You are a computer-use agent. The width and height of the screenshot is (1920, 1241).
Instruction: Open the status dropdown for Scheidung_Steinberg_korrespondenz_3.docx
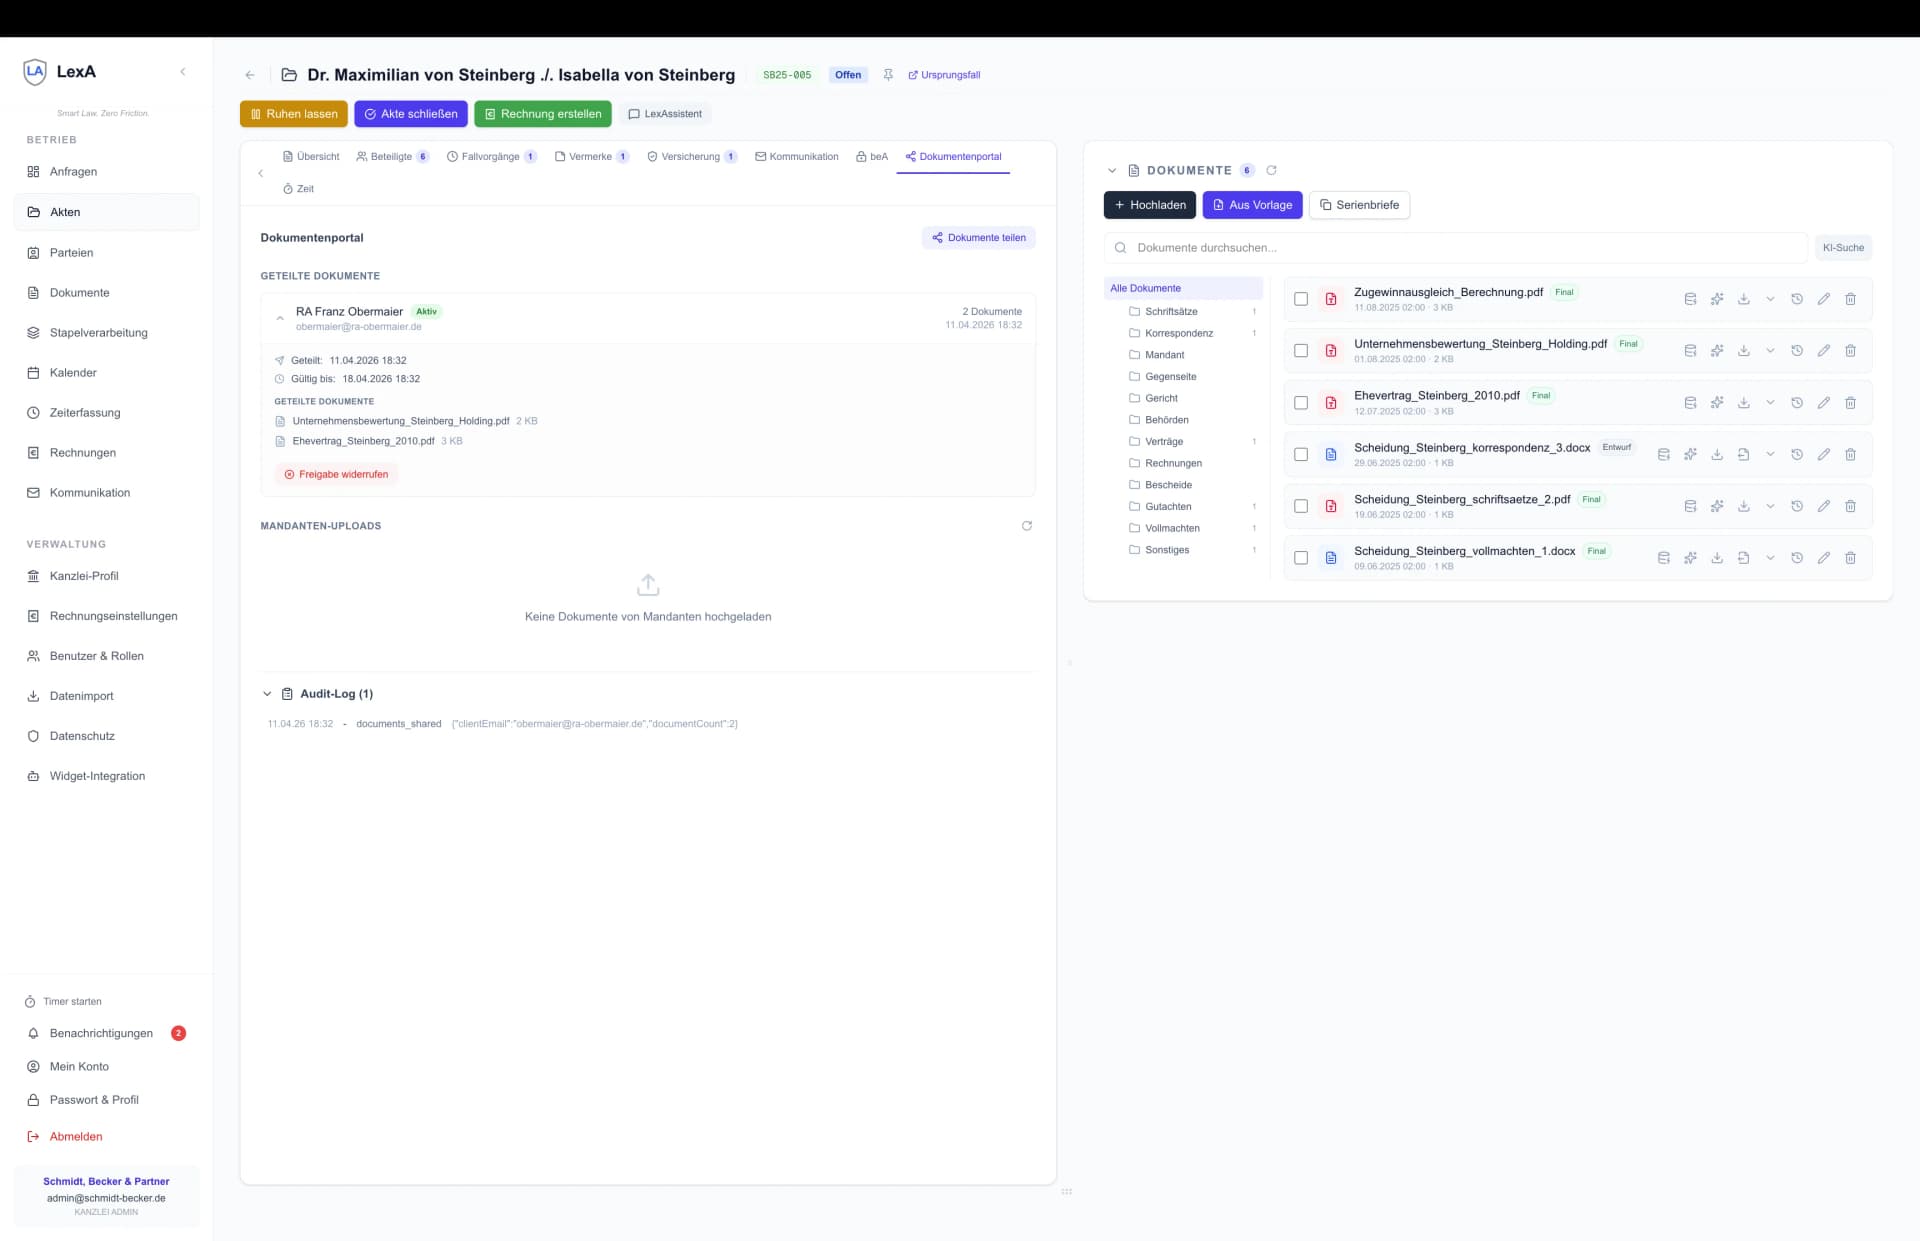point(1769,455)
